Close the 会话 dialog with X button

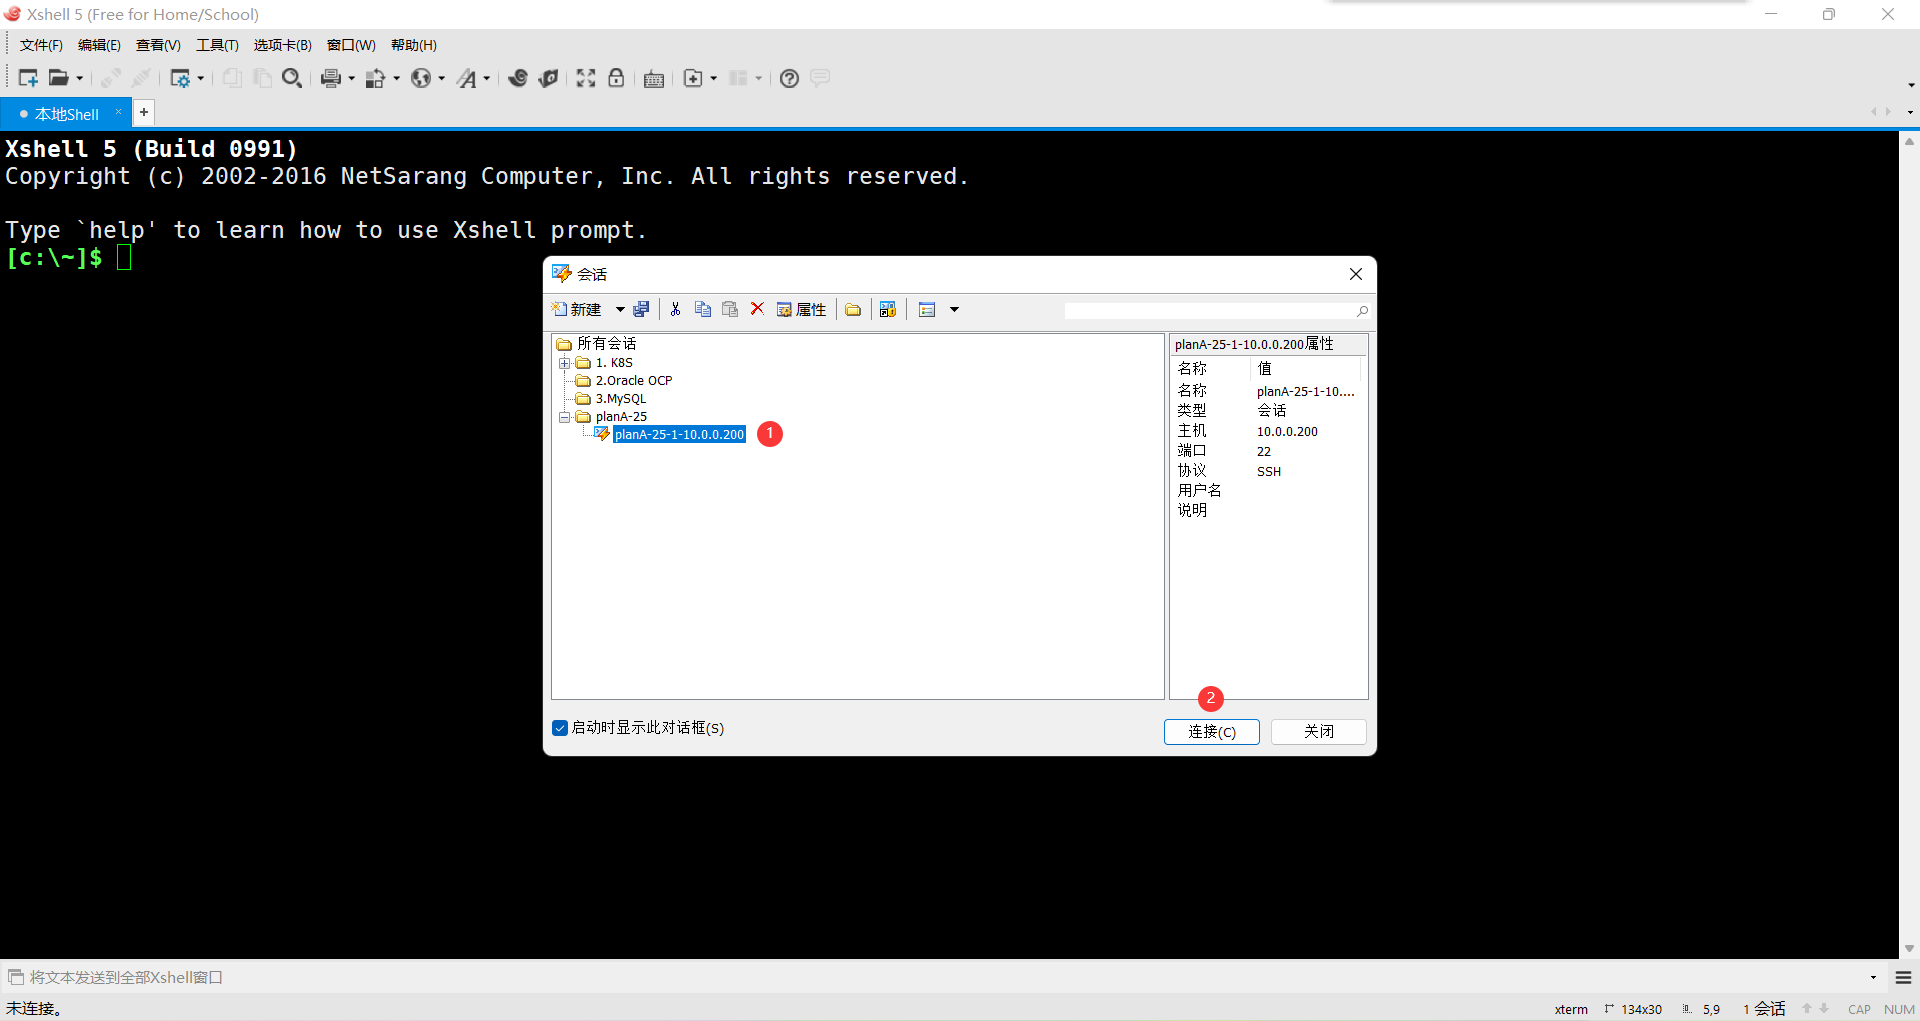(1355, 274)
